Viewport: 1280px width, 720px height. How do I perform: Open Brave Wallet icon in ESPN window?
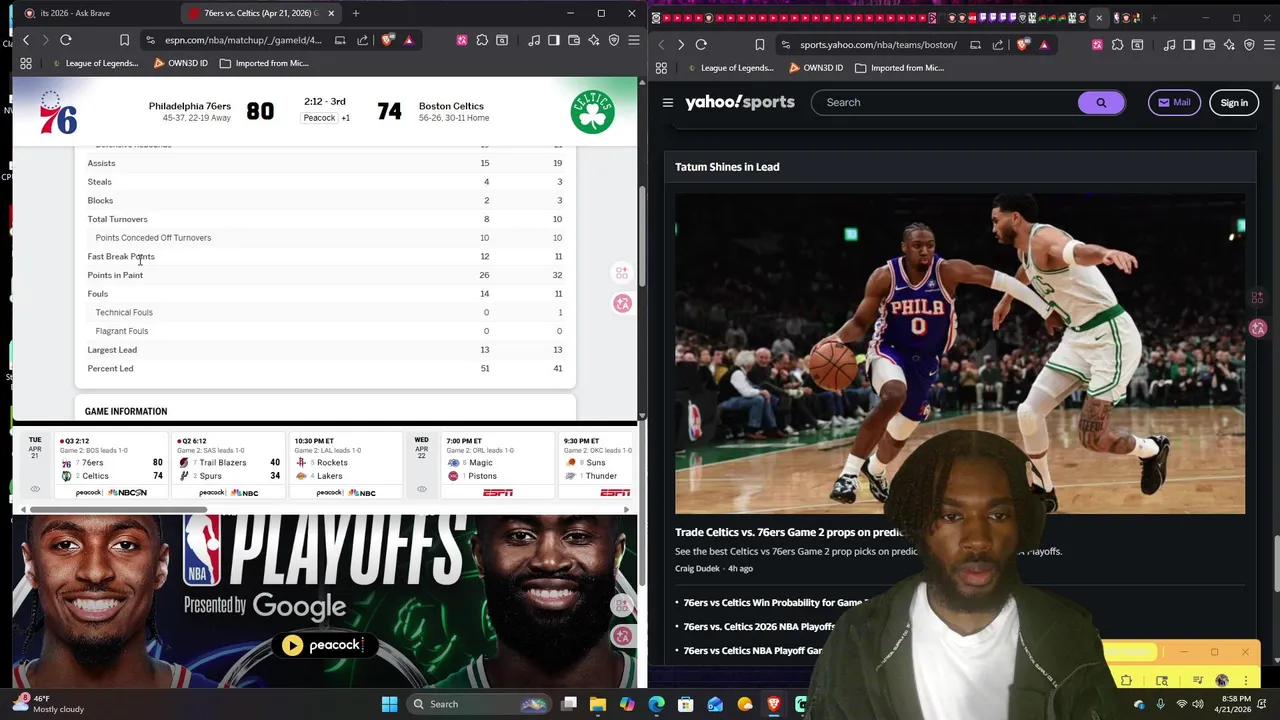point(574,40)
